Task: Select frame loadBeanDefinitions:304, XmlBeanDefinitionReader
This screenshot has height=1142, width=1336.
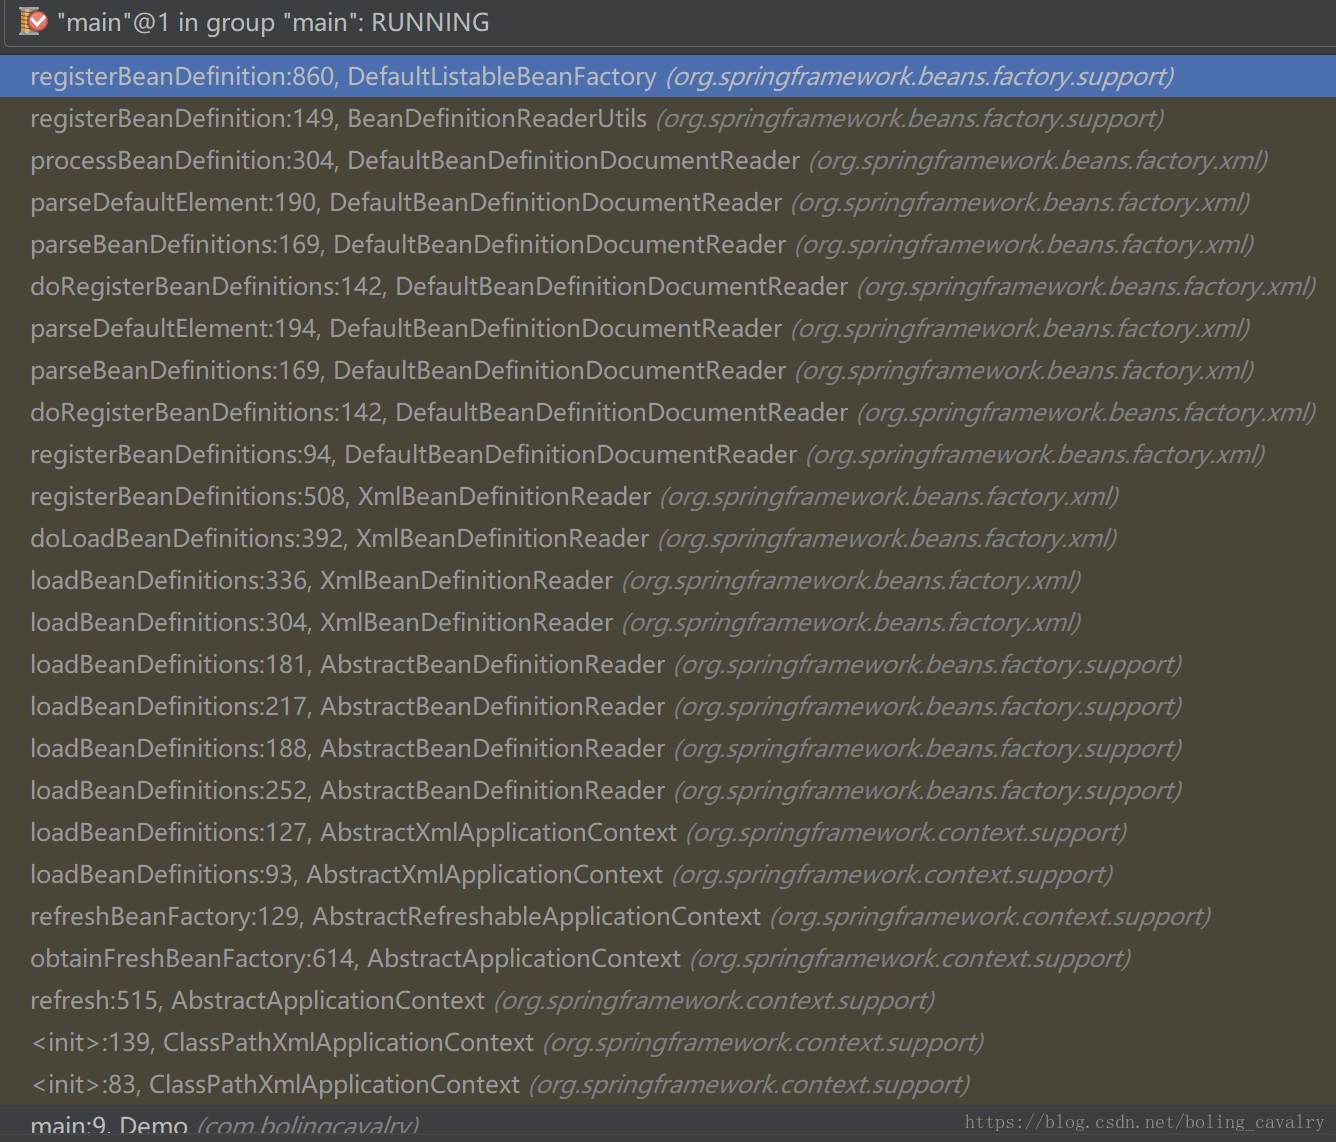Action: click(668, 622)
